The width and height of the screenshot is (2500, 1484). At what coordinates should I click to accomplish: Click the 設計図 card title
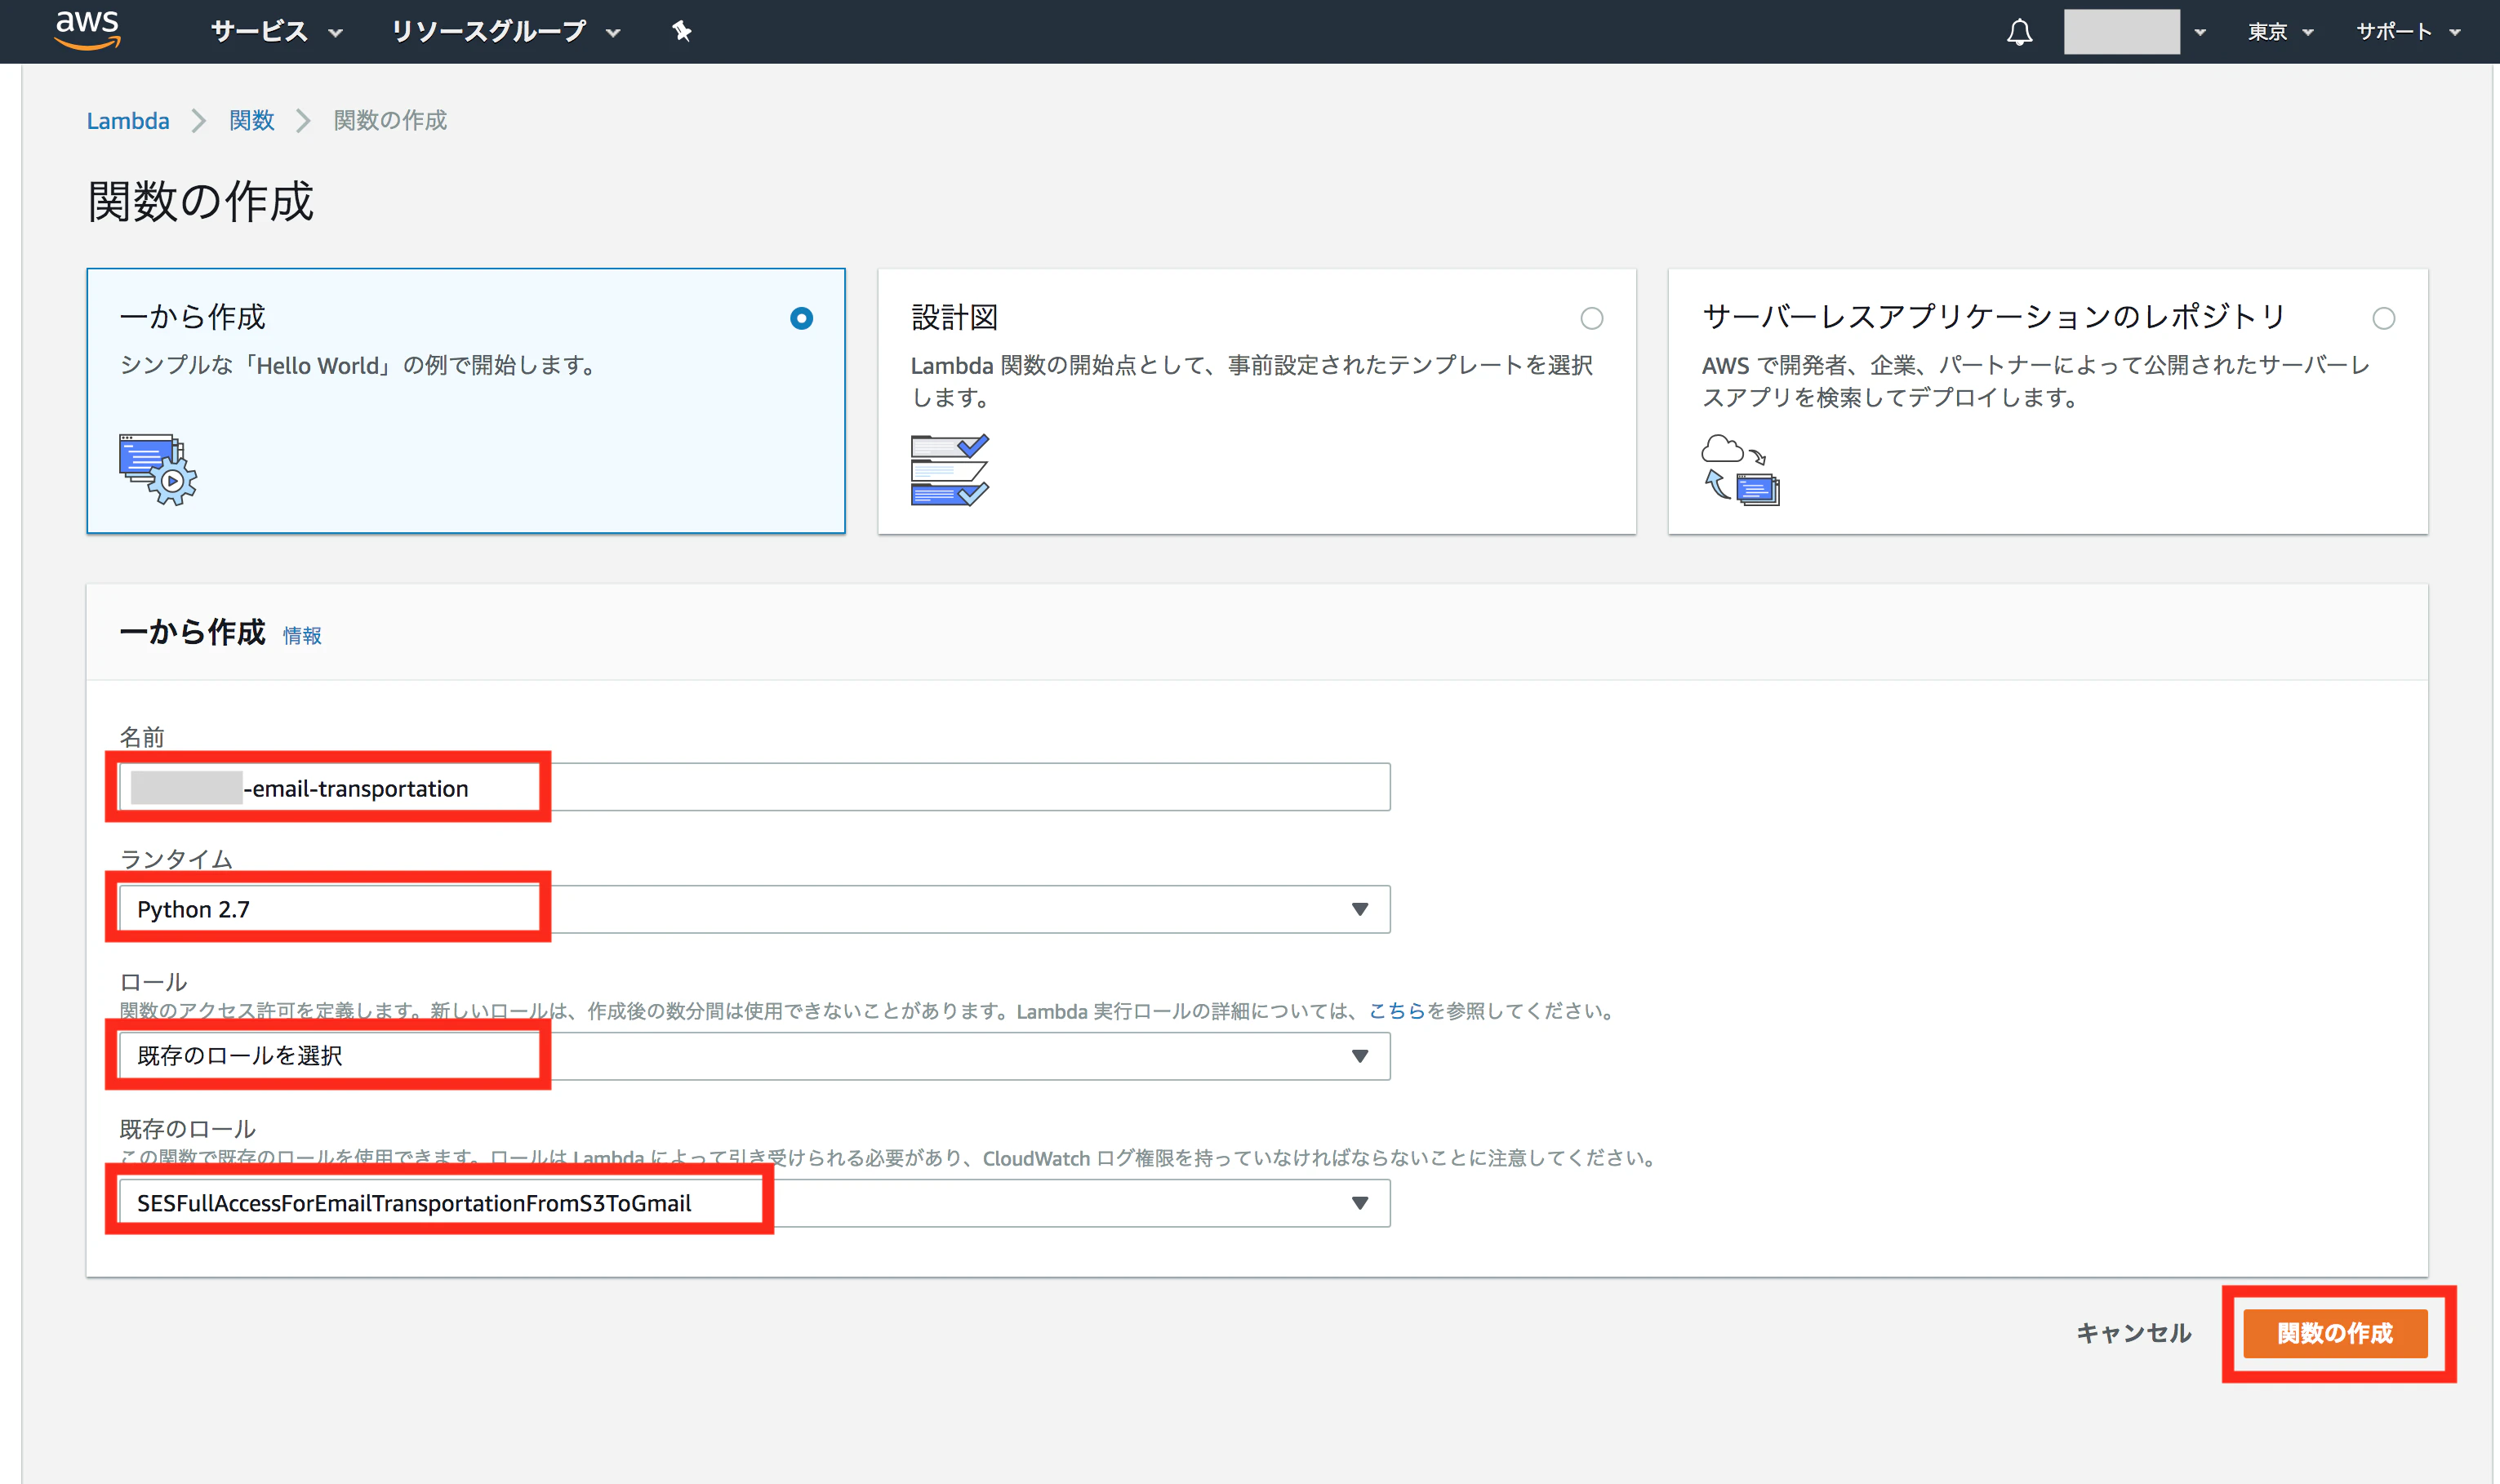954,318
